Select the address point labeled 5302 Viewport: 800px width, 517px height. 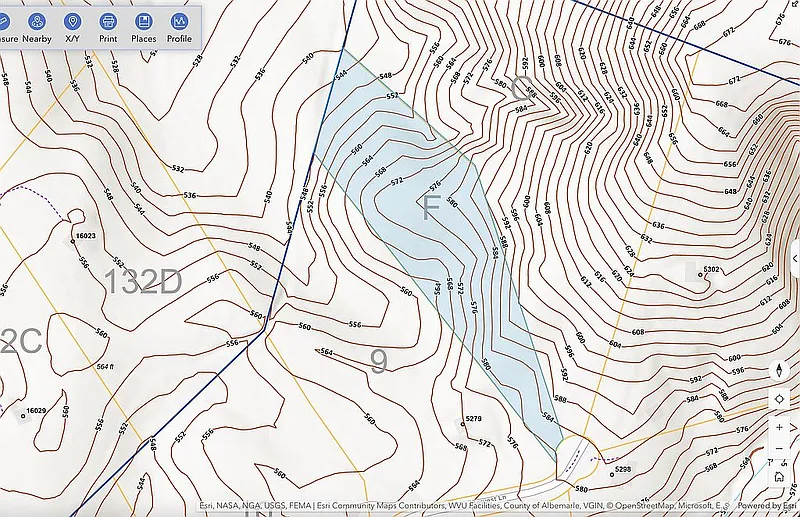click(699, 272)
